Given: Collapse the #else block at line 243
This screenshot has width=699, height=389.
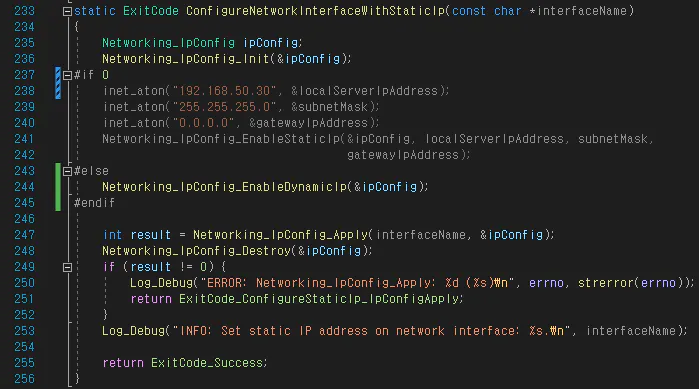Looking at the screenshot, I should click(67, 172).
